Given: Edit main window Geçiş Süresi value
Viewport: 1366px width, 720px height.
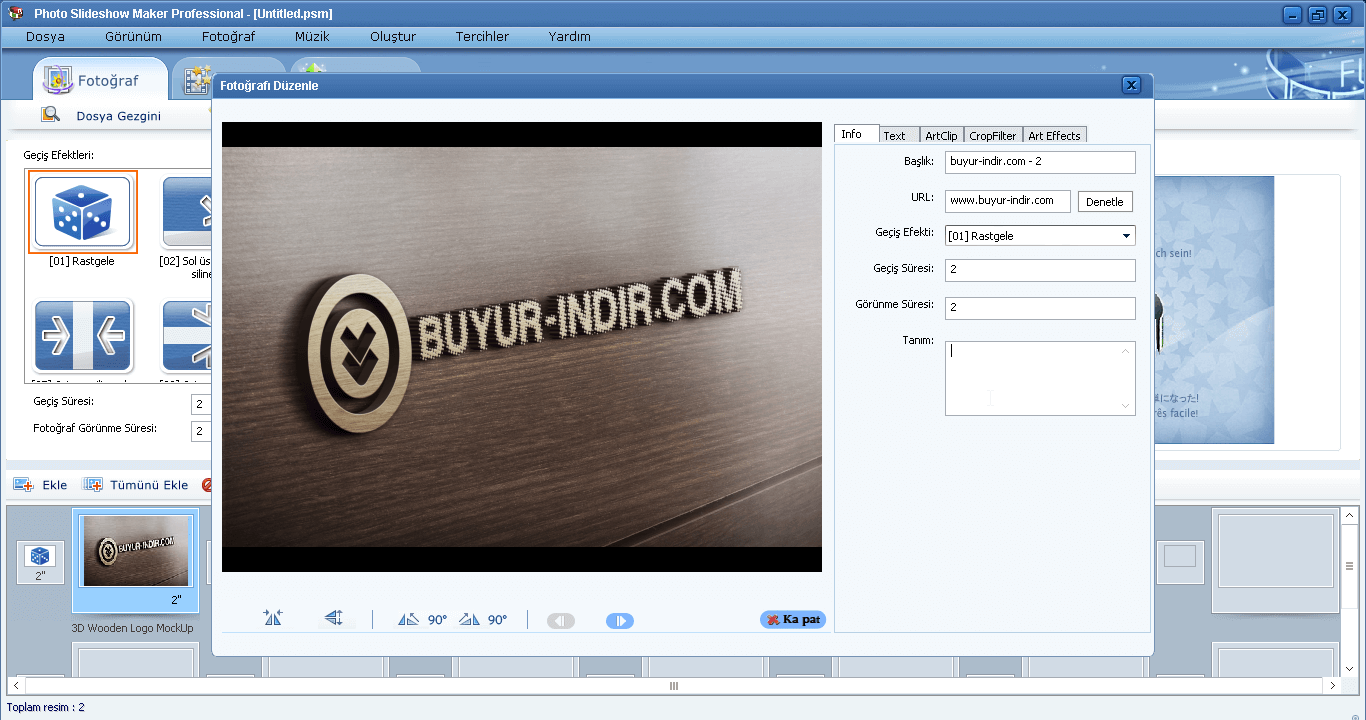Looking at the screenshot, I should [201, 404].
